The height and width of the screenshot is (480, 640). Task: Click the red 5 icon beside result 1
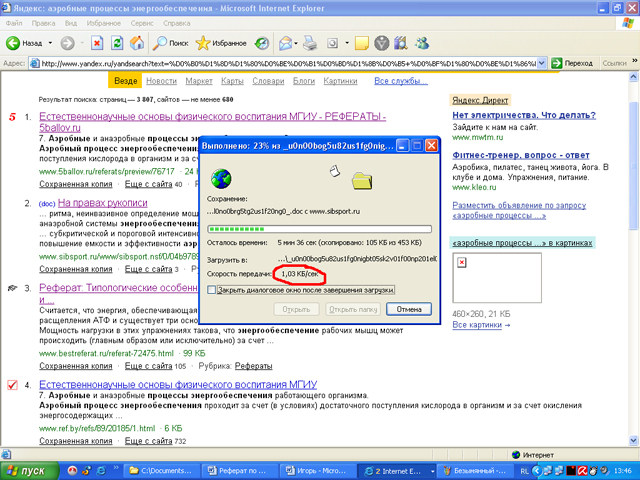pos(12,117)
